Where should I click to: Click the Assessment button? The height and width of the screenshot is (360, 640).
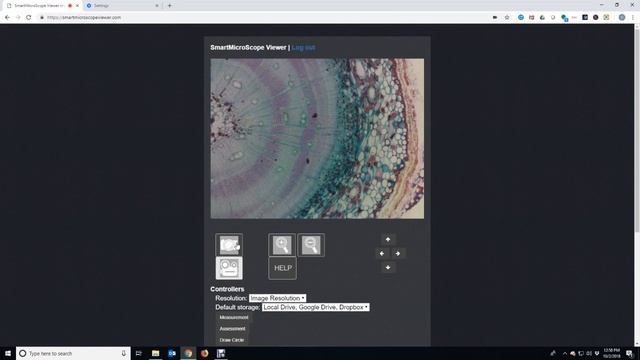coord(232,329)
